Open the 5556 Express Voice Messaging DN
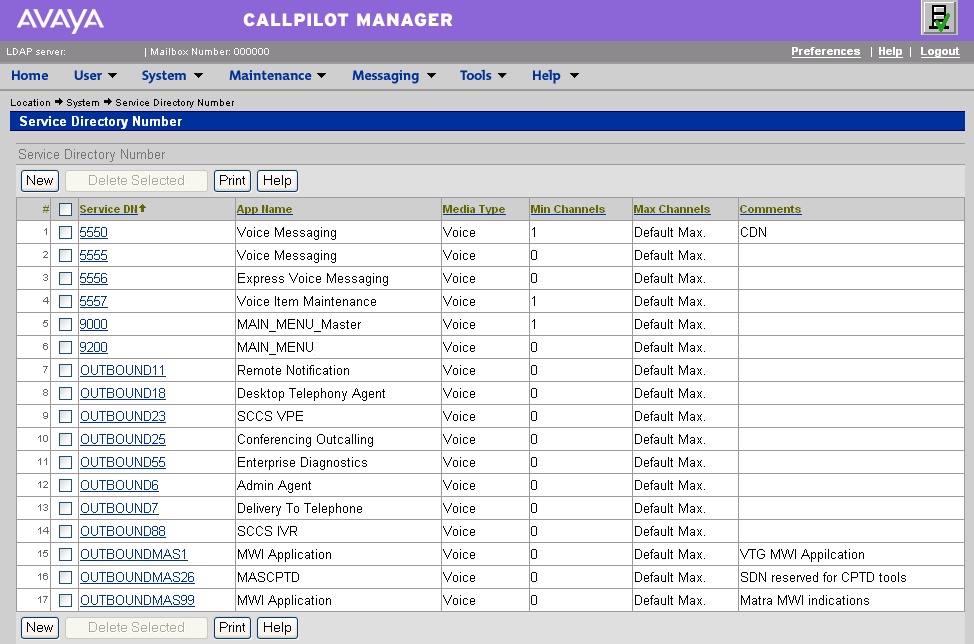Image resolution: width=974 pixels, height=644 pixels. point(94,279)
